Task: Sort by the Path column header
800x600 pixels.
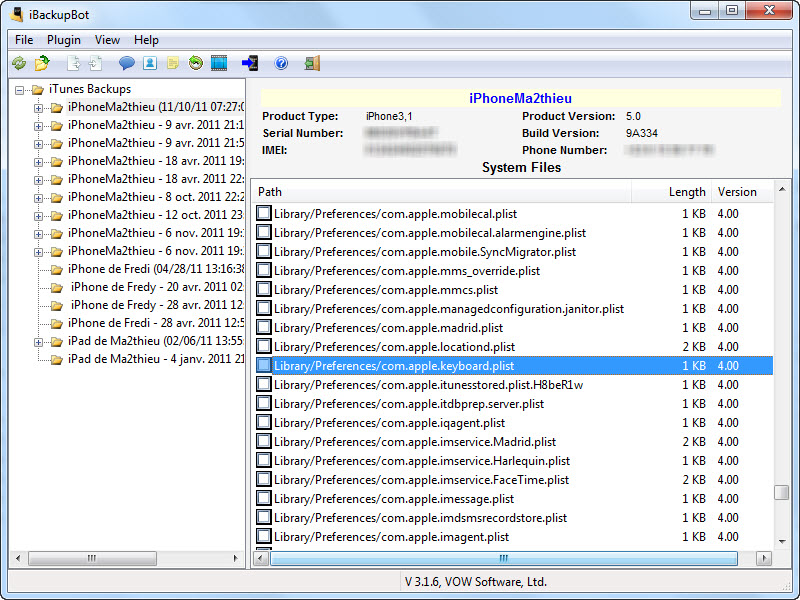Action: (x=442, y=192)
